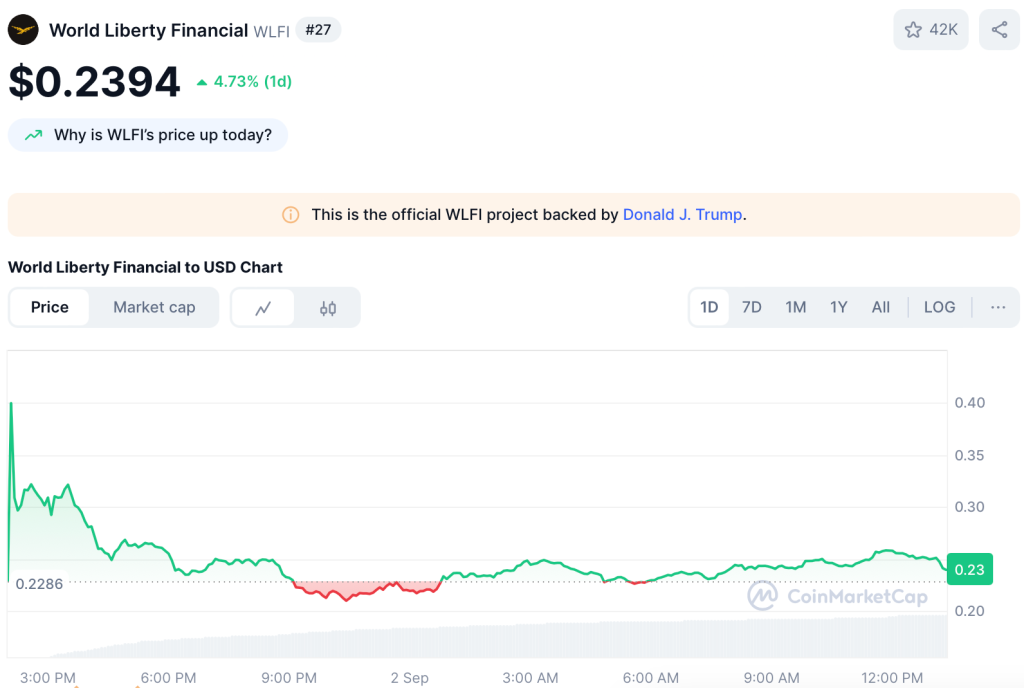Screen dimensions: 1024x688
Task: Click the World Liberty Financial coin logo
Action: pos(22,29)
